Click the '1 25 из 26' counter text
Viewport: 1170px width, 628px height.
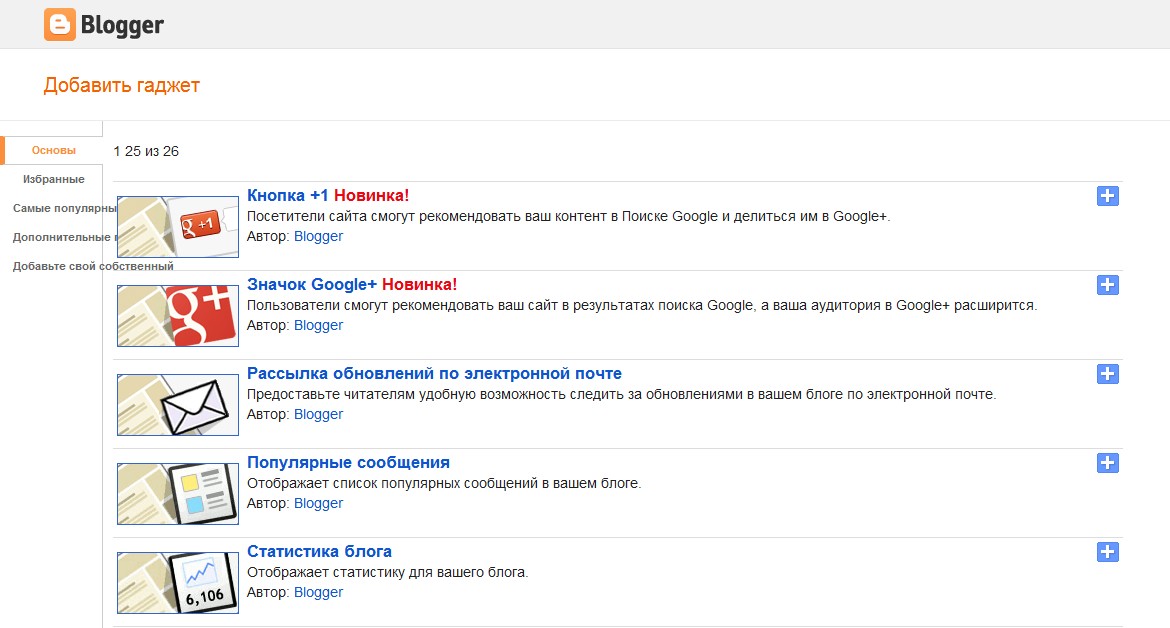pos(146,151)
